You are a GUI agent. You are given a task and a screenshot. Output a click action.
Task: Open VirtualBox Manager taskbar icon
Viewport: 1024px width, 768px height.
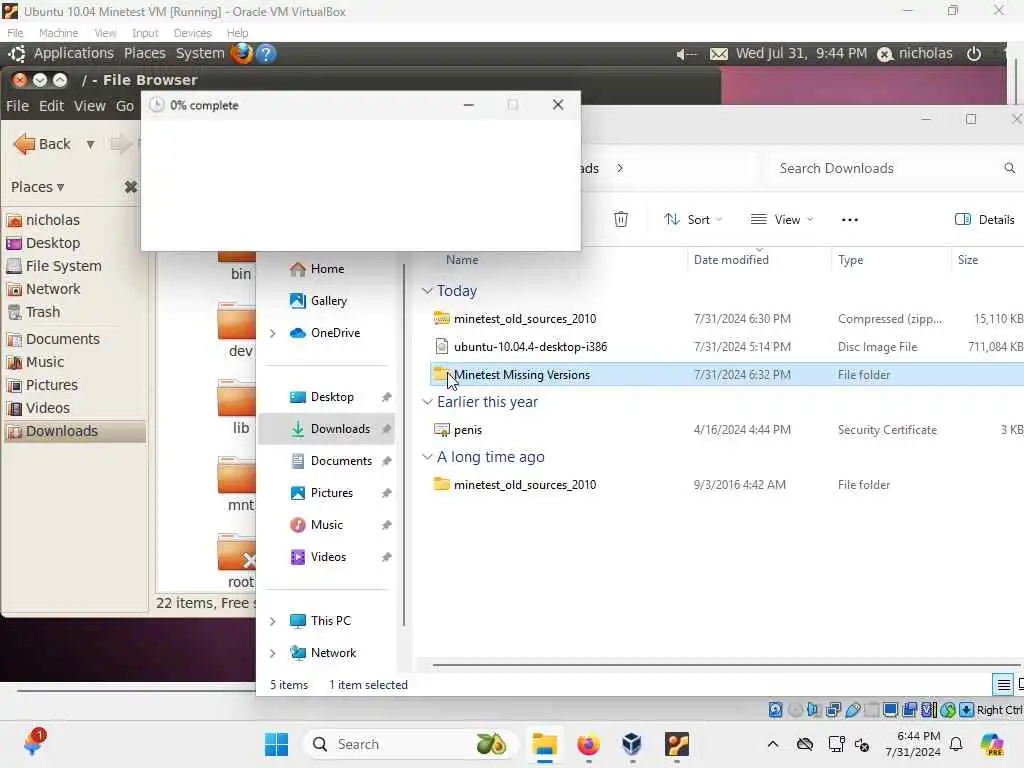click(x=632, y=744)
